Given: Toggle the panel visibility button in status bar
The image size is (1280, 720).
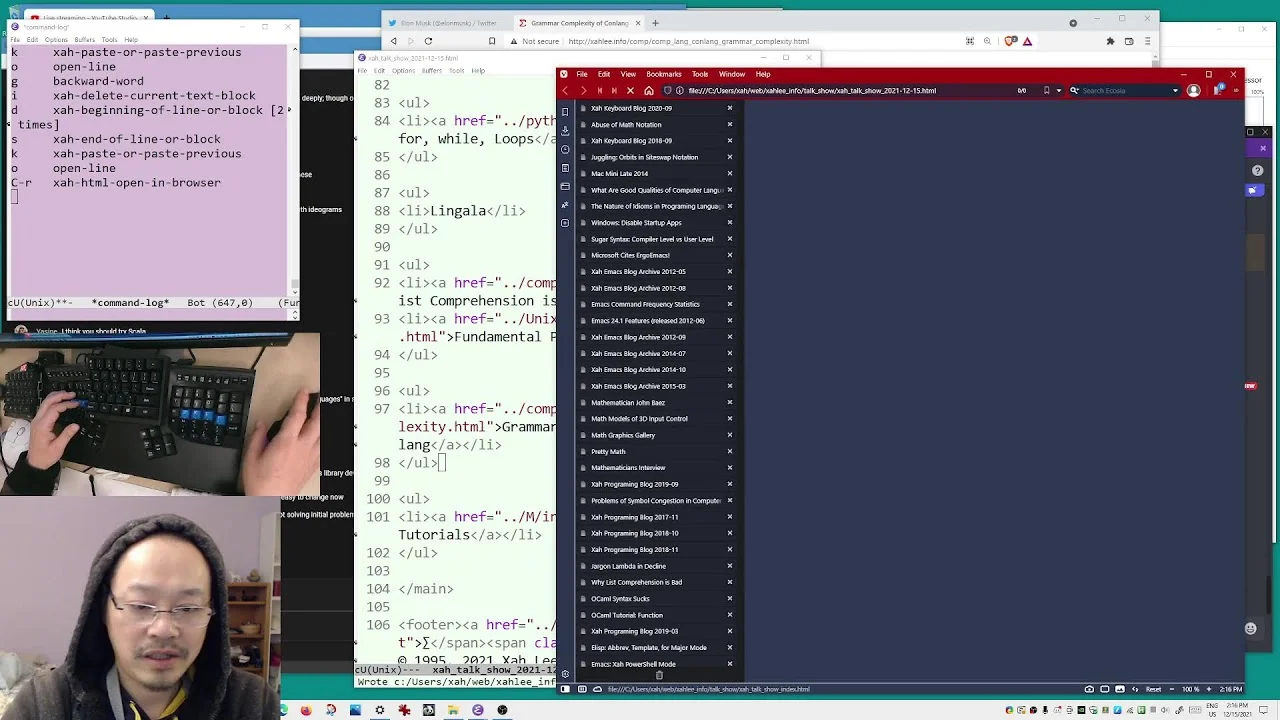Looking at the screenshot, I should (x=565, y=689).
